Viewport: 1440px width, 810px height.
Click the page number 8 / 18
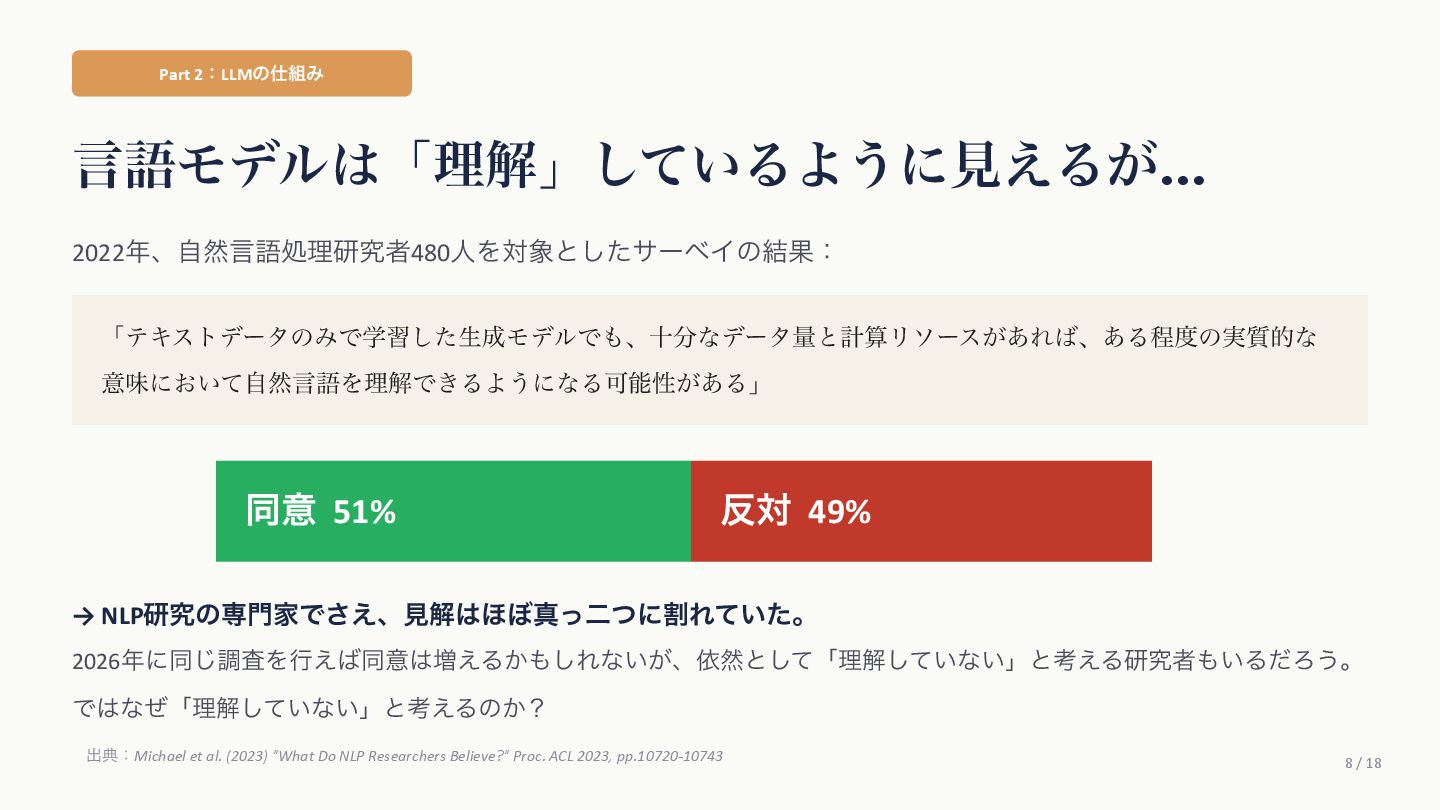pyautogui.click(x=1363, y=763)
